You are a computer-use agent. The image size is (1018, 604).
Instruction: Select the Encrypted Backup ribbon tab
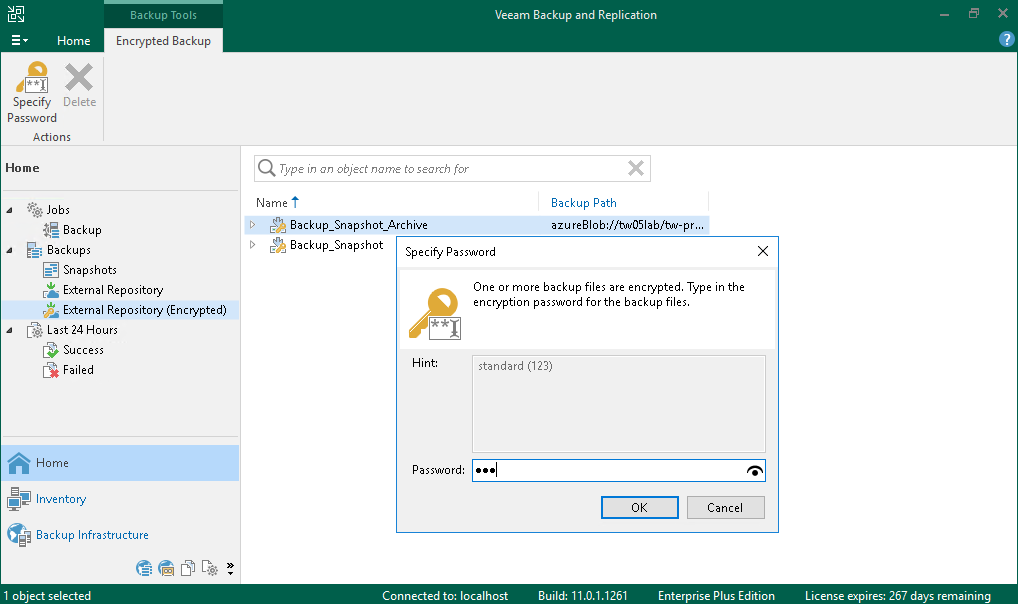[164, 40]
